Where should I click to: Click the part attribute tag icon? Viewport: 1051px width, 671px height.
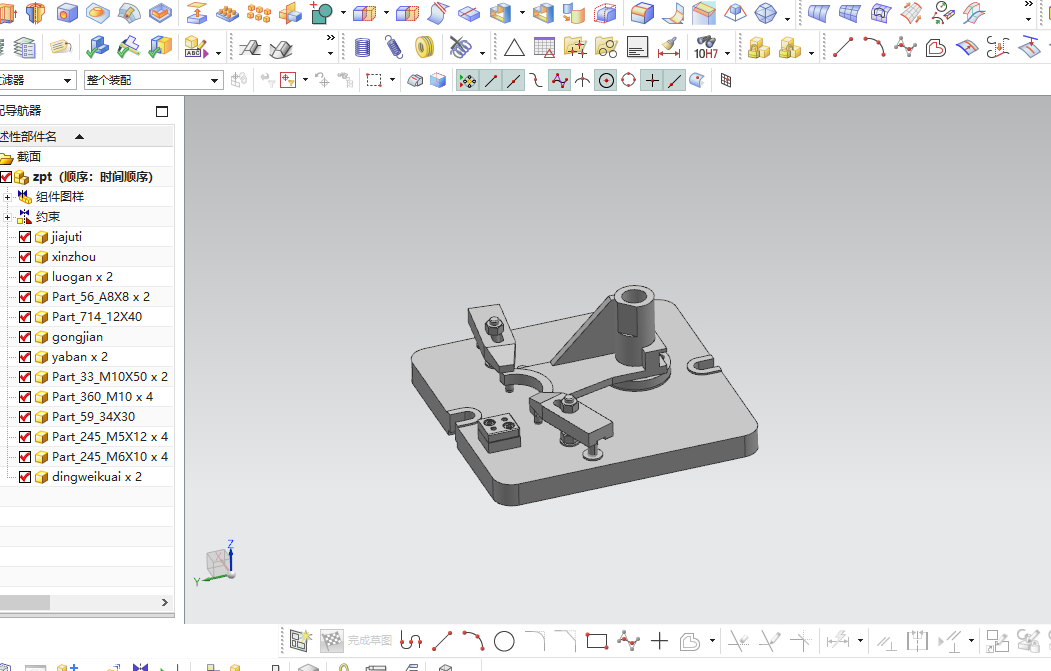60,47
